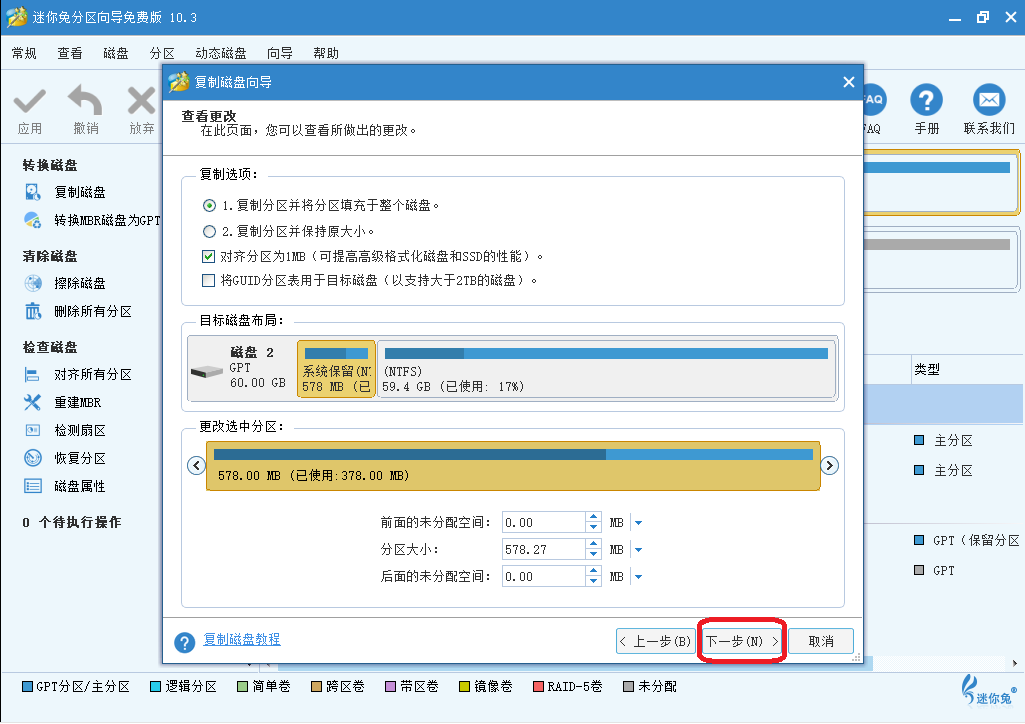1025x724 pixels.
Task: Click left arrow to select previous partition
Action: pyautogui.click(x=196, y=465)
